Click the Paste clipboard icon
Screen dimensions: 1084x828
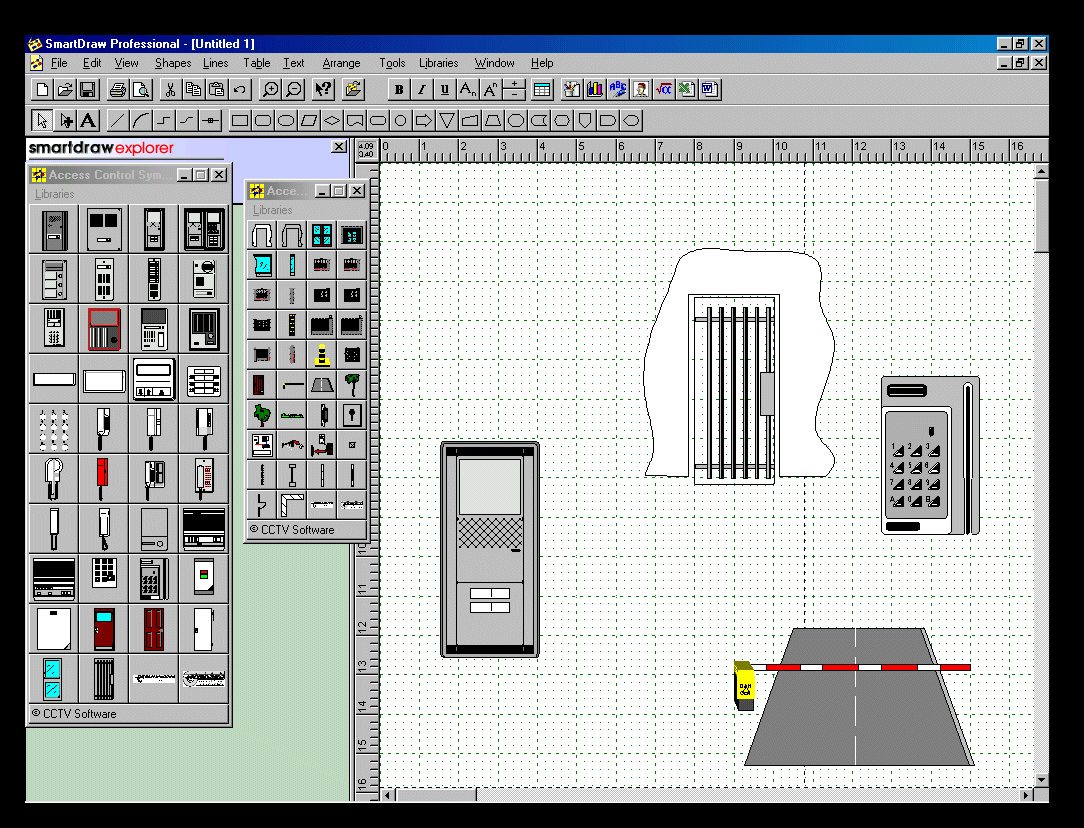pyautogui.click(x=216, y=89)
